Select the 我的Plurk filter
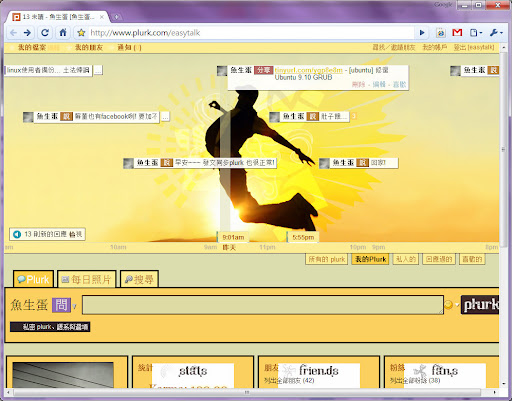This screenshot has width=512, height=401. (x=370, y=259)
